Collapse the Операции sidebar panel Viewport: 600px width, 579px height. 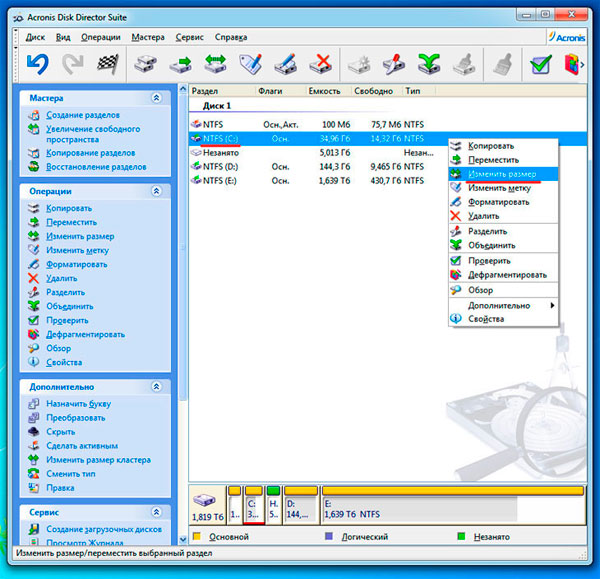tap(156, 191)
